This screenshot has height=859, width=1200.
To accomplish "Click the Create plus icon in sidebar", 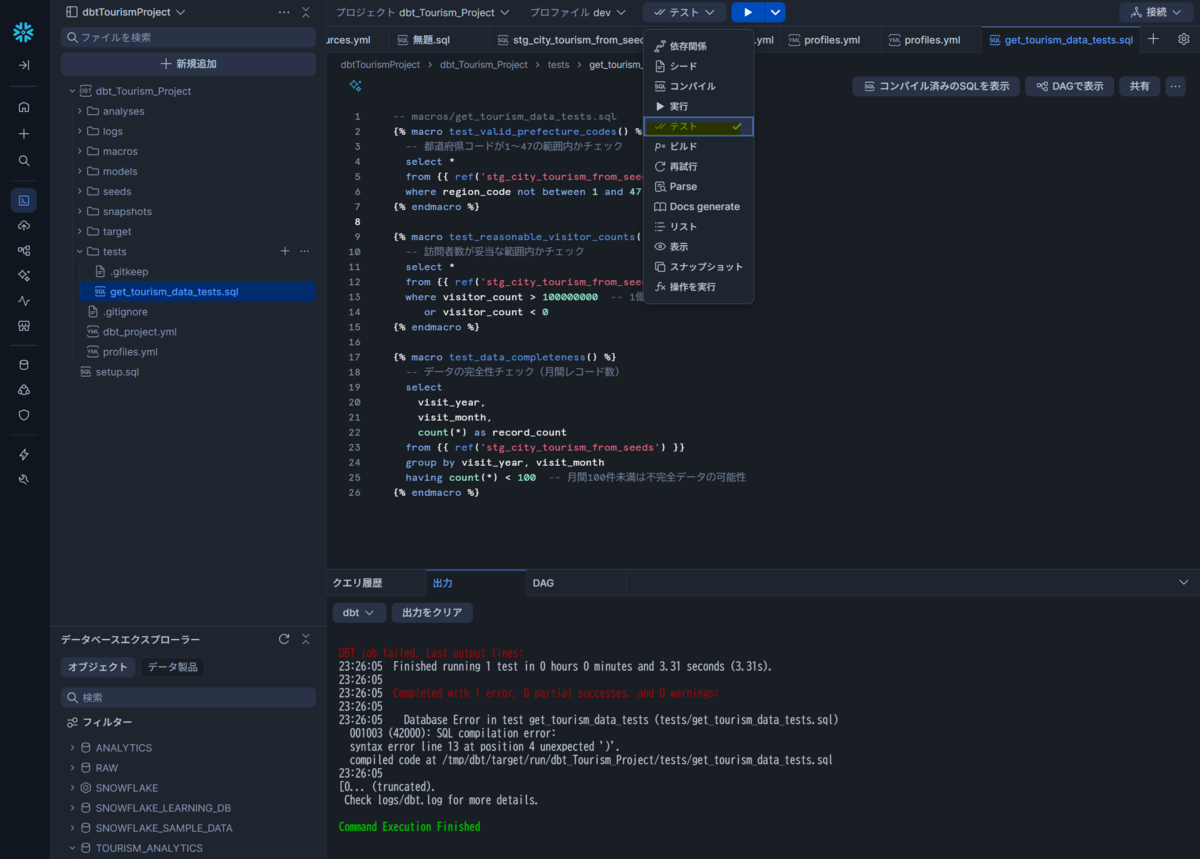I will coord(24,134).
